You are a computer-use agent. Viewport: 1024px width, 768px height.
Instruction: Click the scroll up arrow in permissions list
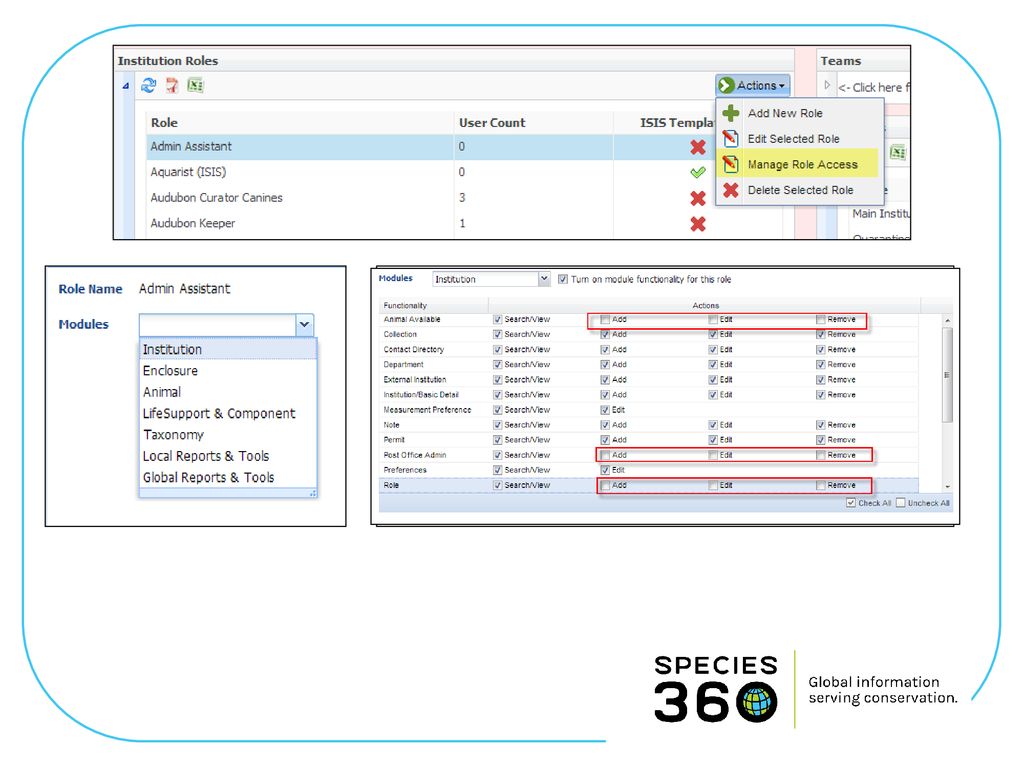click(x=947, y=320)
